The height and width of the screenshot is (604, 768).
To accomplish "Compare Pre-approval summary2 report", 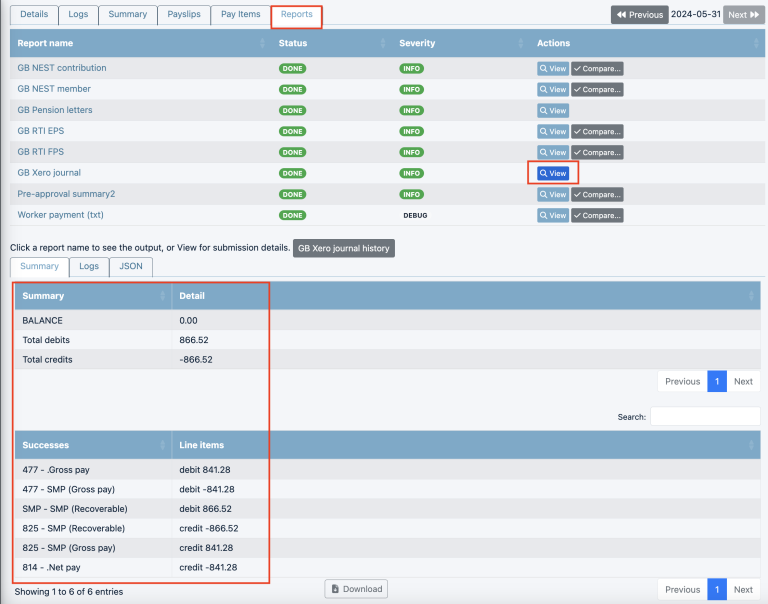I will click(x=597, y=194).
